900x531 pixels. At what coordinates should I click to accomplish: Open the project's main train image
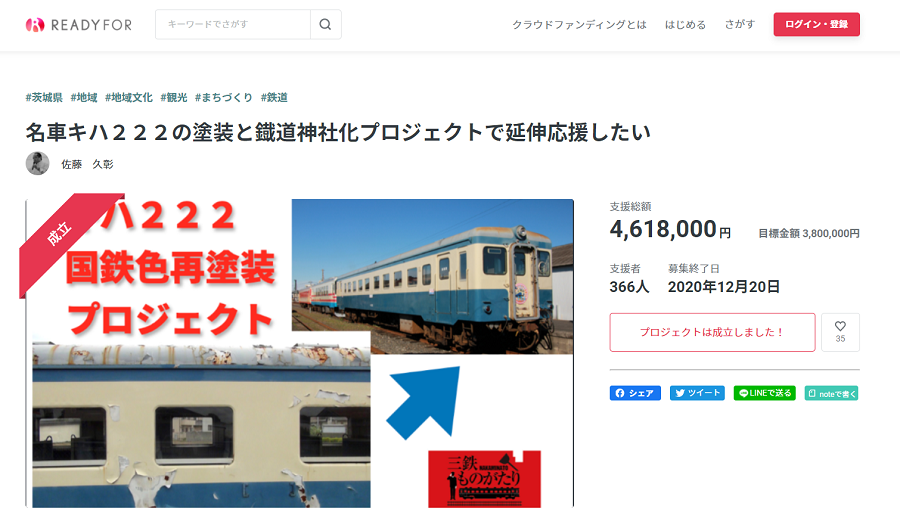[300, 353]
